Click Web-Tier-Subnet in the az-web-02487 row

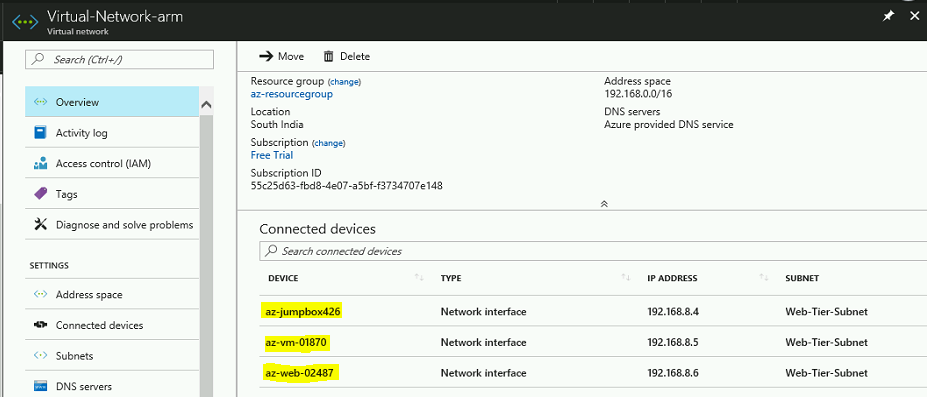point(826,373)
